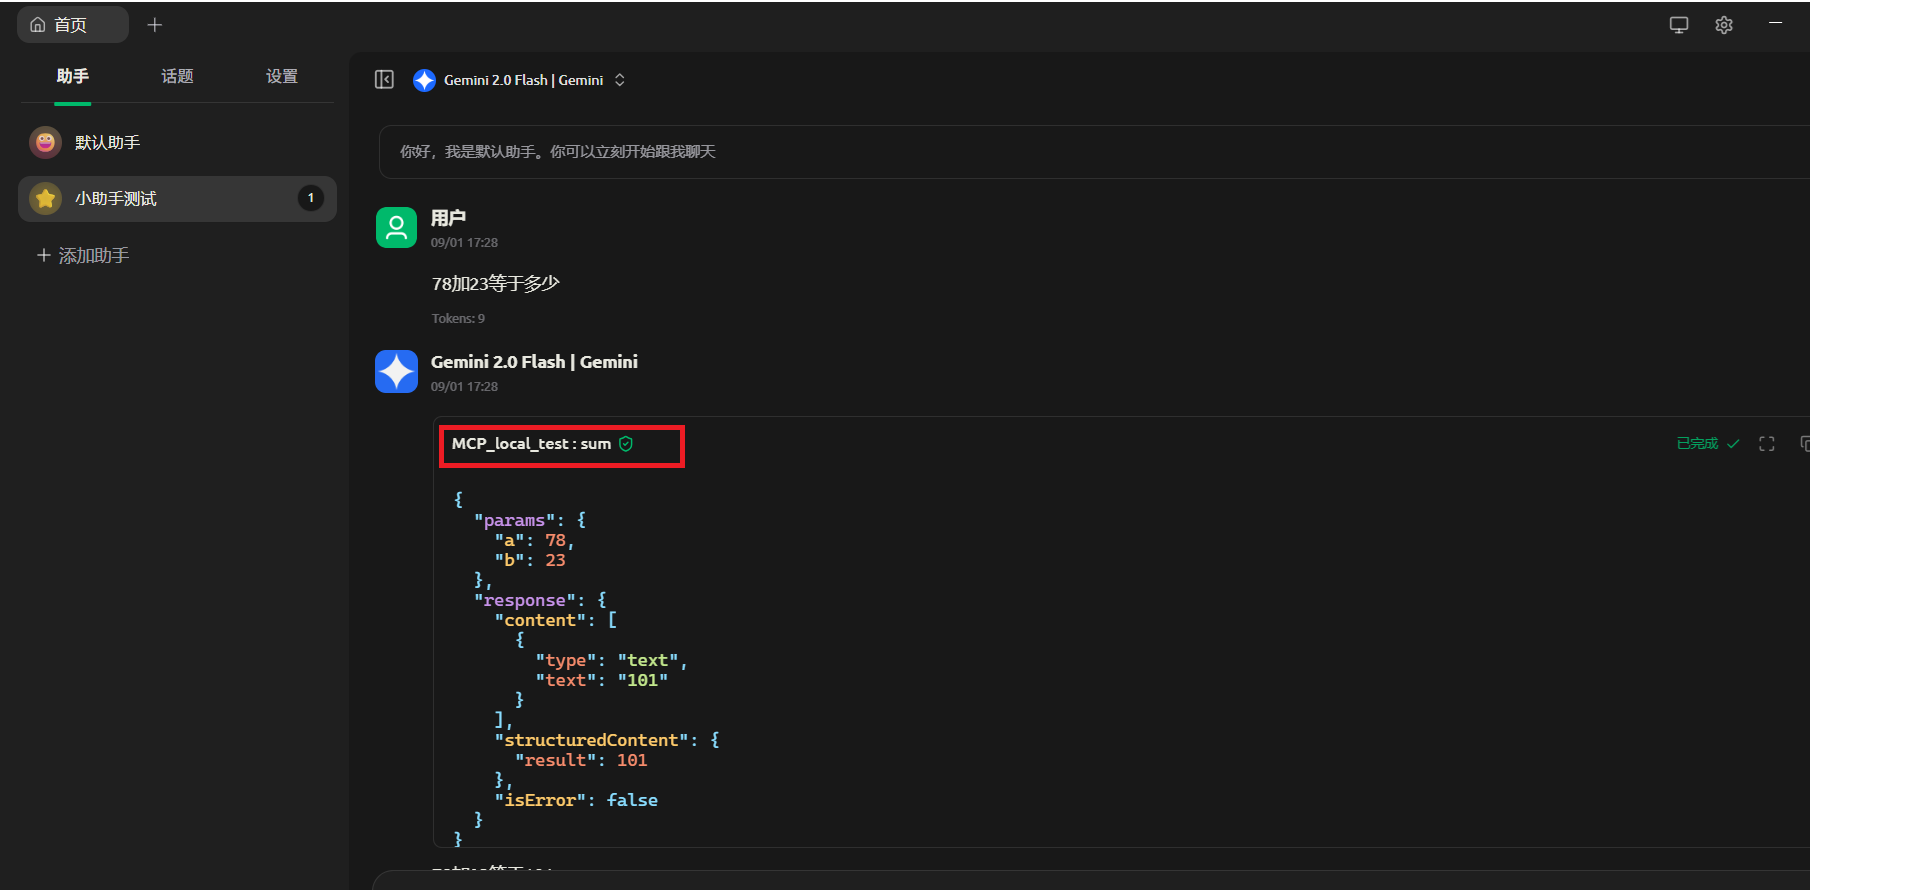The image size is (1912, 890).
Task: Click the user message 78加23等于多少
Action: [x=496, y=284]
